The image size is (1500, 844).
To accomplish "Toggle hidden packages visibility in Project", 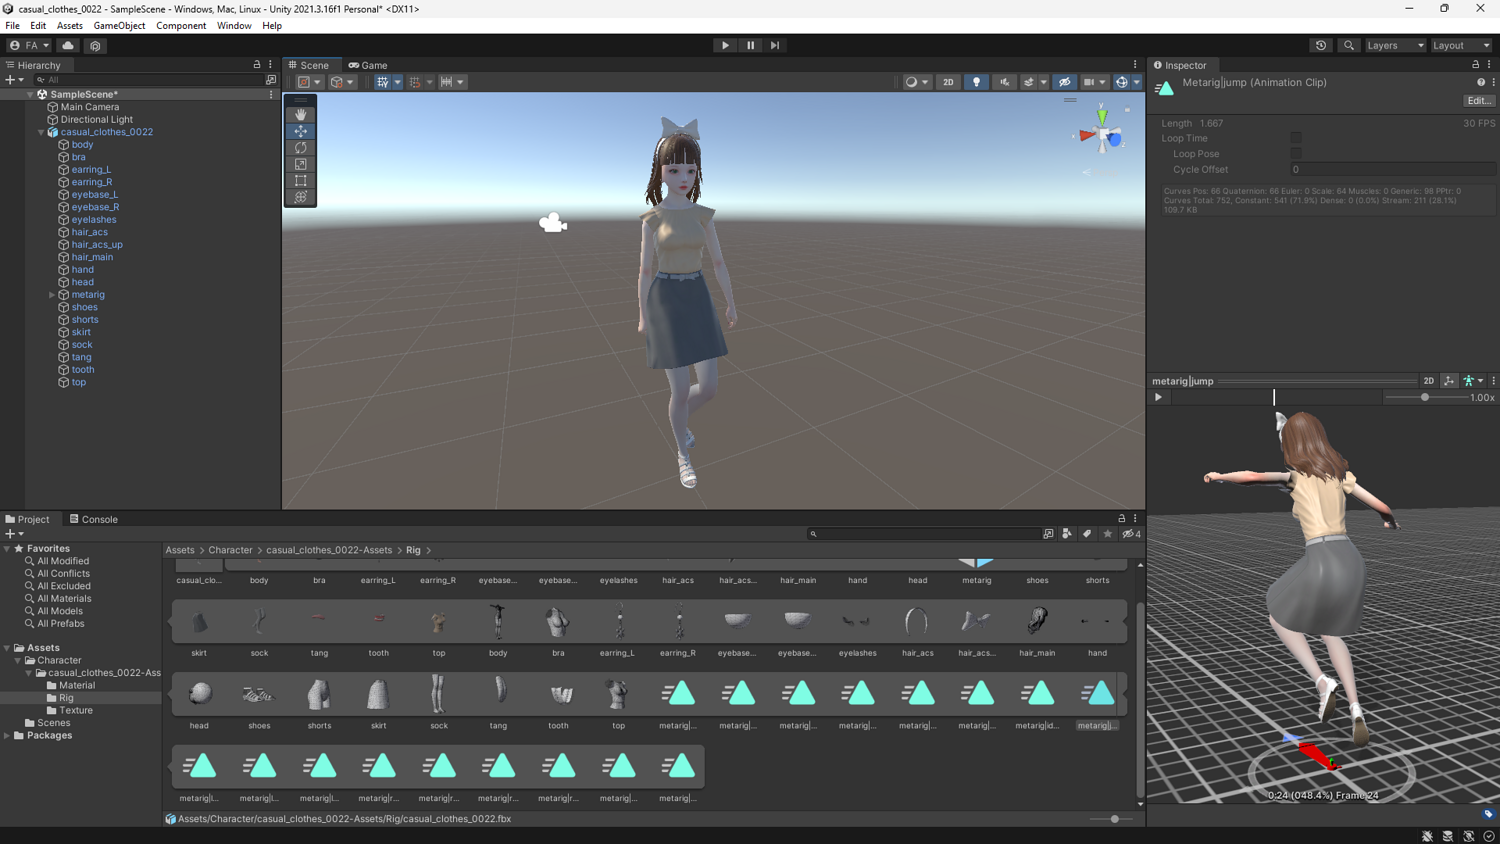I will [x=1131, y=534].
